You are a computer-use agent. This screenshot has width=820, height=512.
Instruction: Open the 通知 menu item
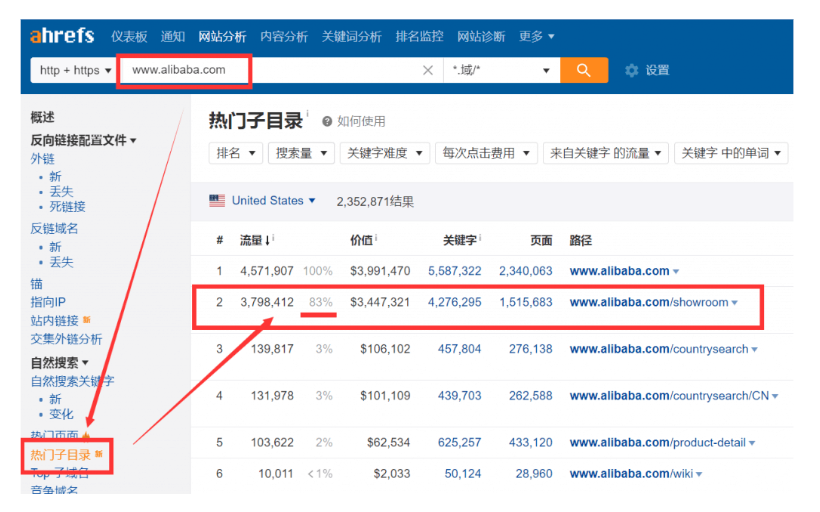point(173,36)
